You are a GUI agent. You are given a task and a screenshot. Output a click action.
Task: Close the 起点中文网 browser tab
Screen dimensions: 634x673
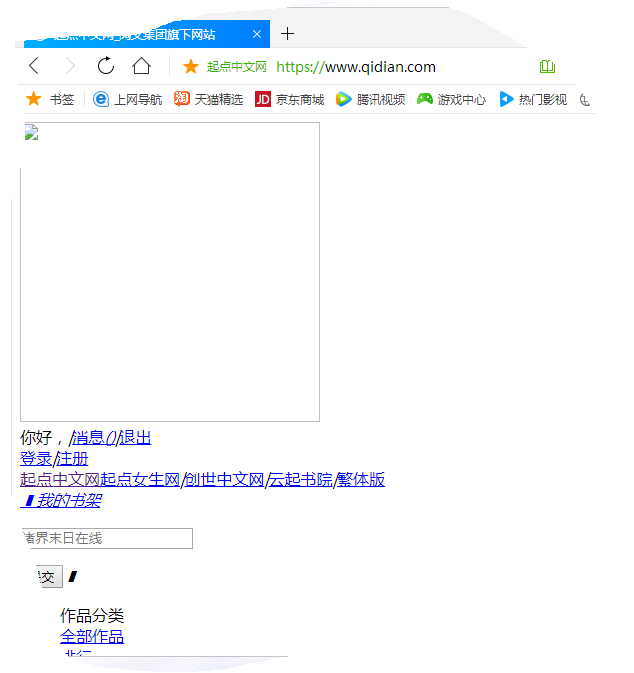click(x=257, y=34)
